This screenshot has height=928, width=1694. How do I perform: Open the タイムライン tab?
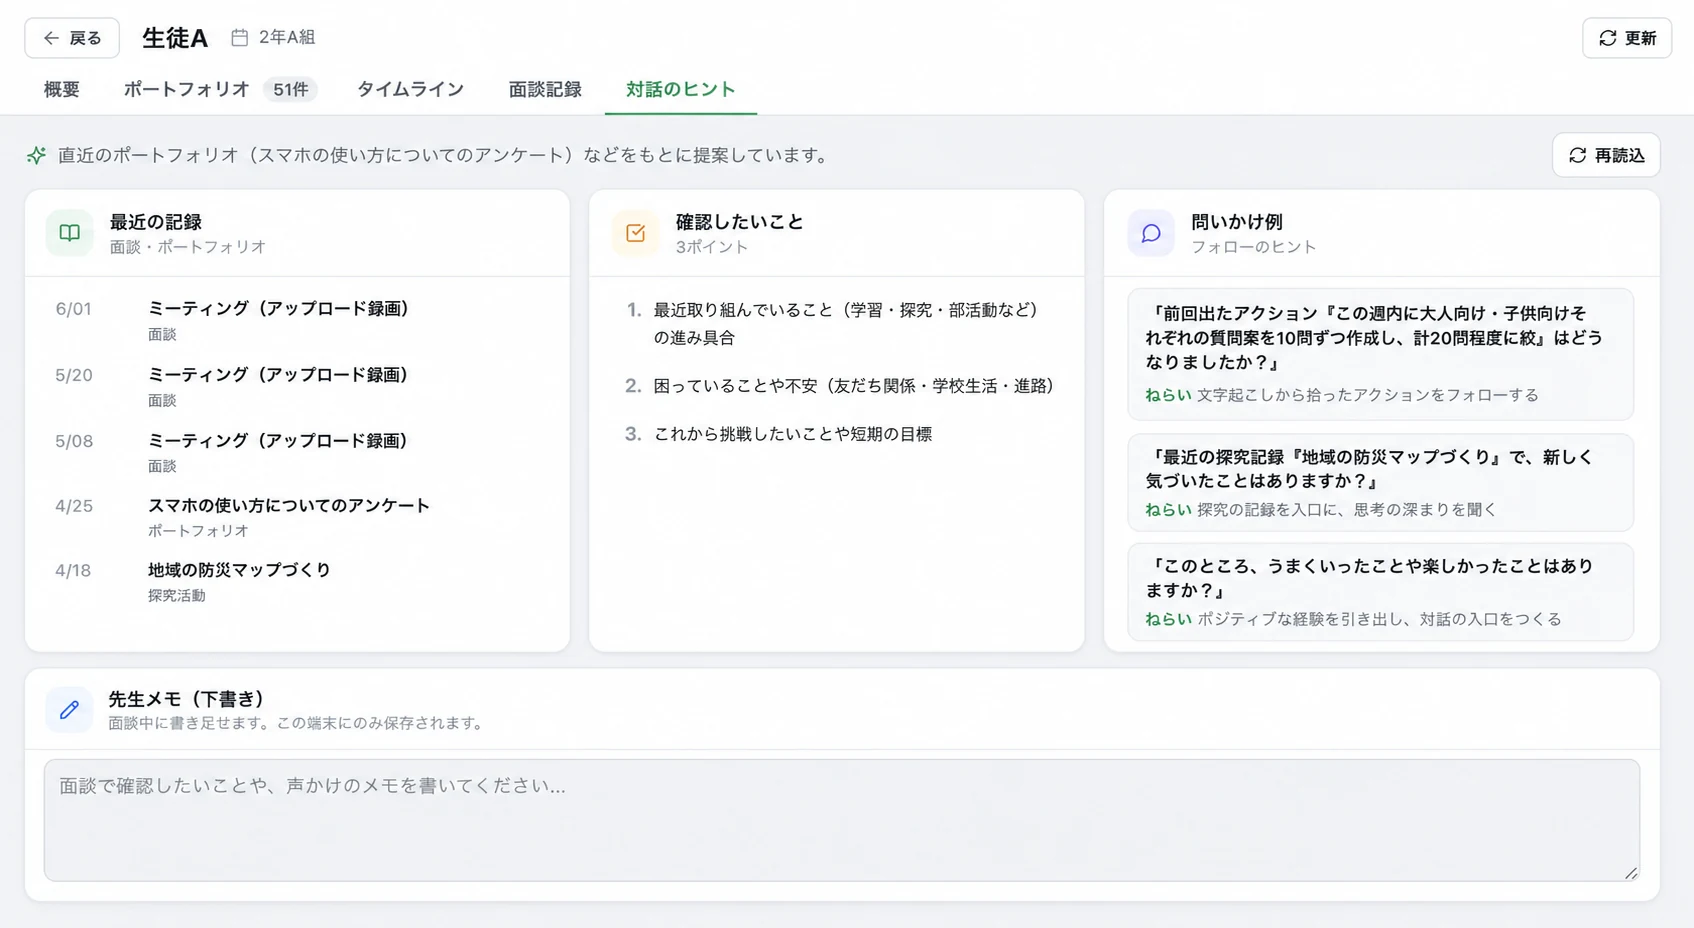coord(411,89)
